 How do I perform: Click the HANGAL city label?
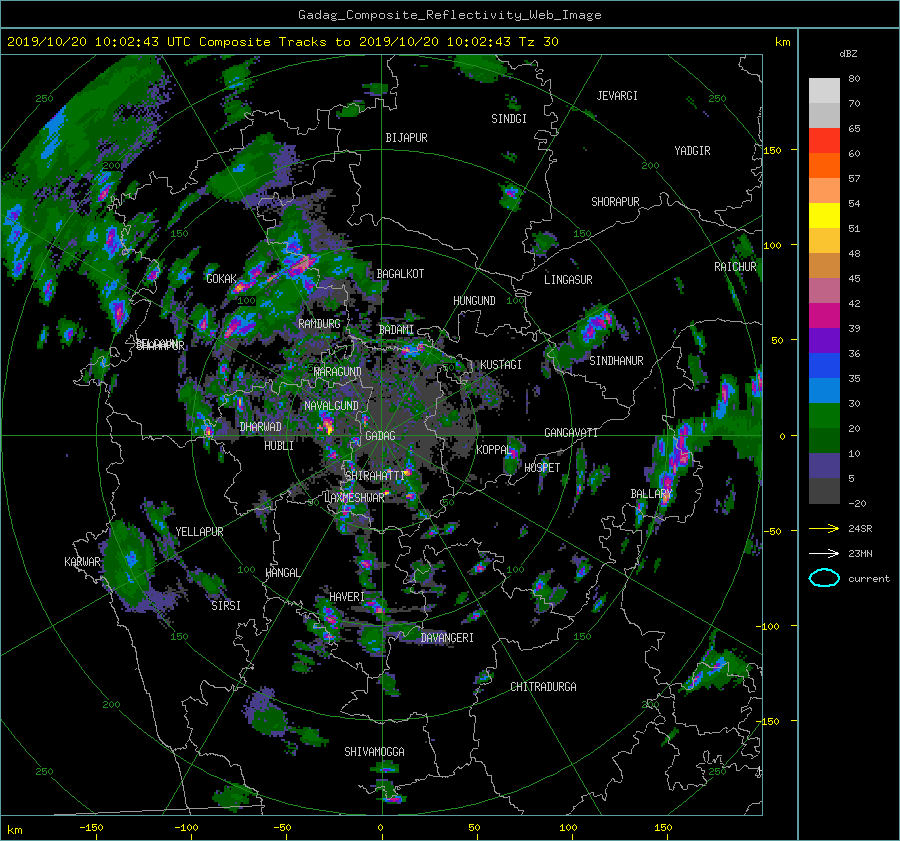[x=282, y=573]
